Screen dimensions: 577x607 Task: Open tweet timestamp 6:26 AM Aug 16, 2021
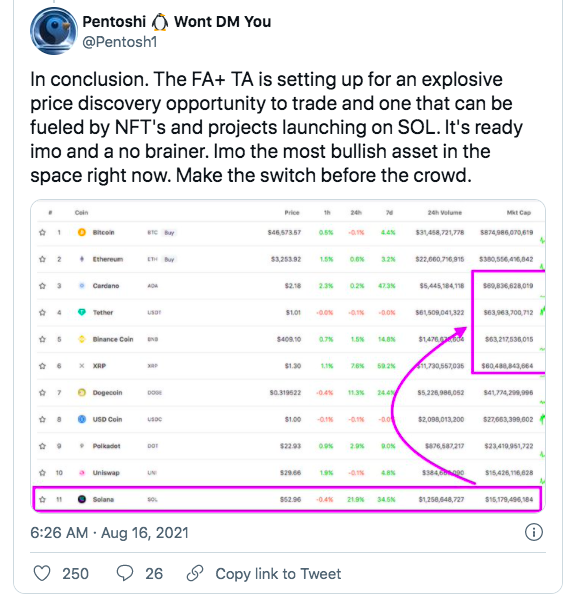[x=109, y=533]
